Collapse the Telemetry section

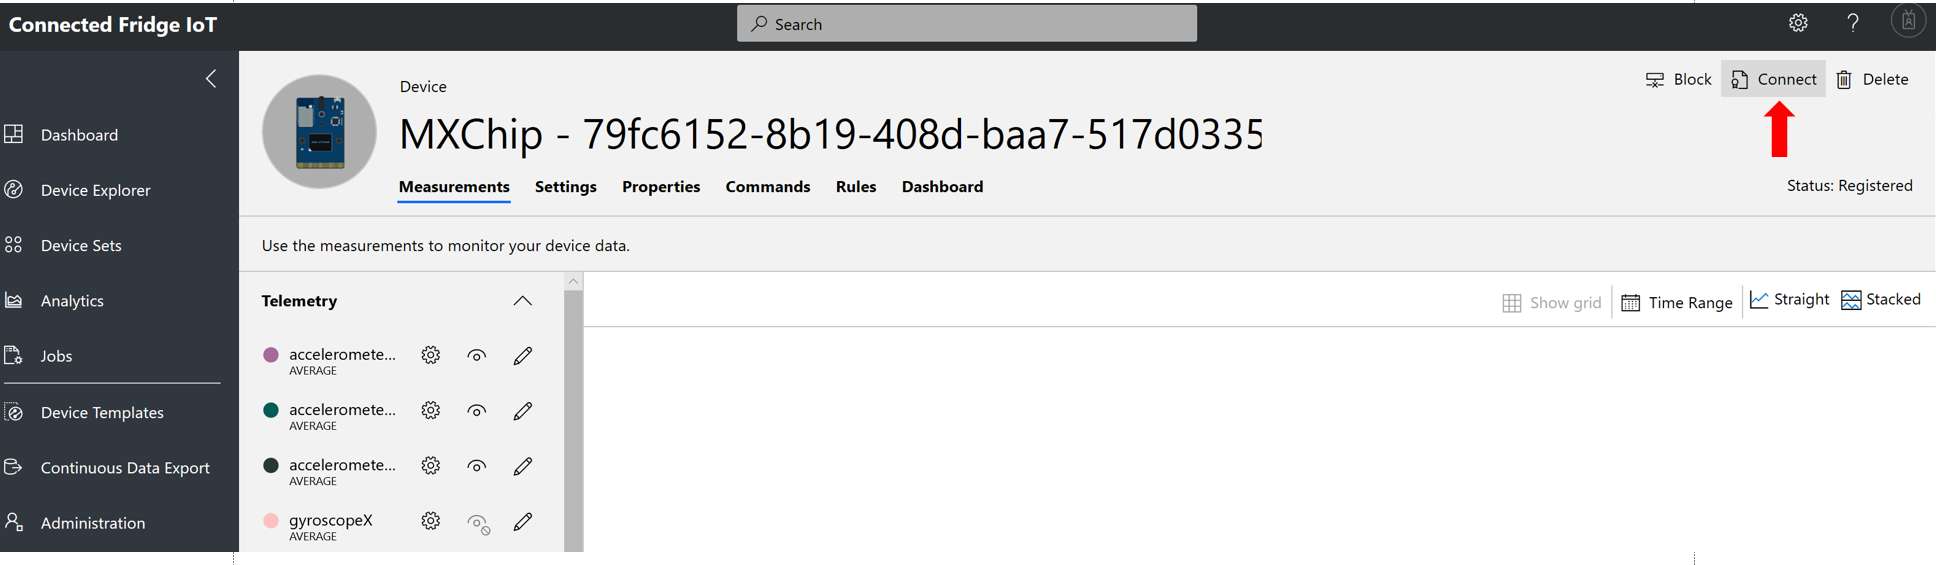click(x=522, y=301)
